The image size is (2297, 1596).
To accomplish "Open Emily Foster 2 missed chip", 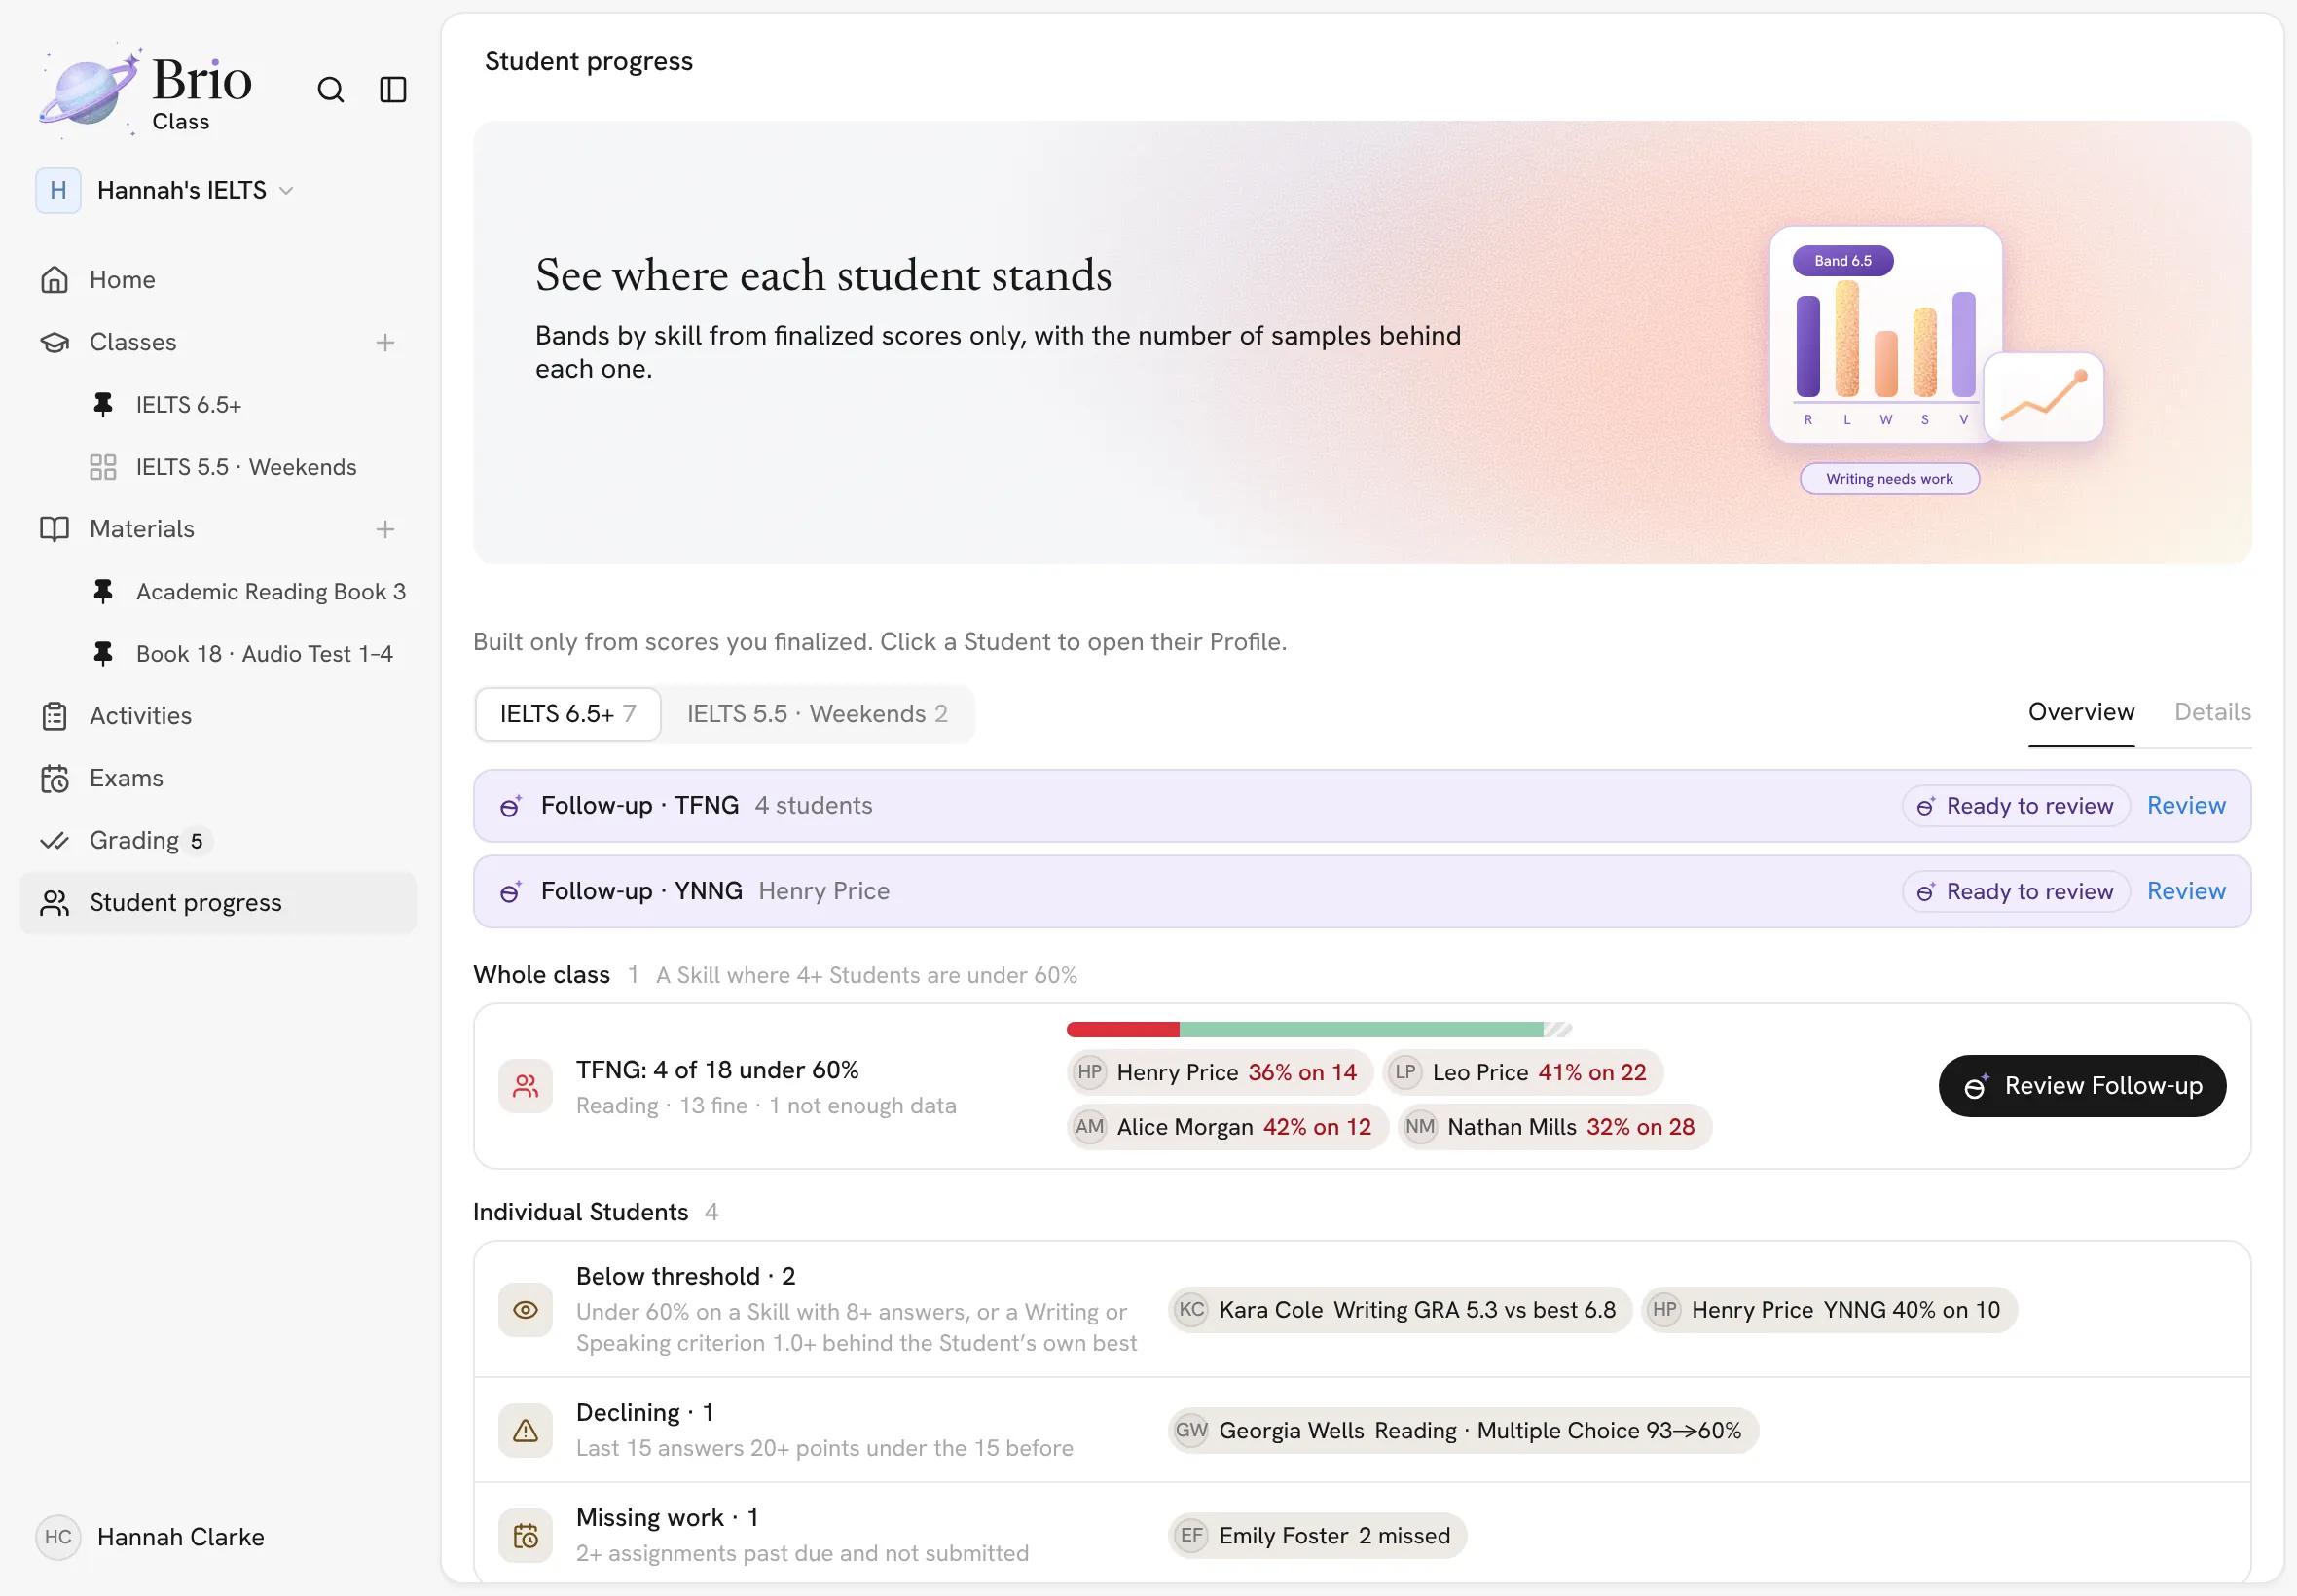I will click(1317, 1536).
